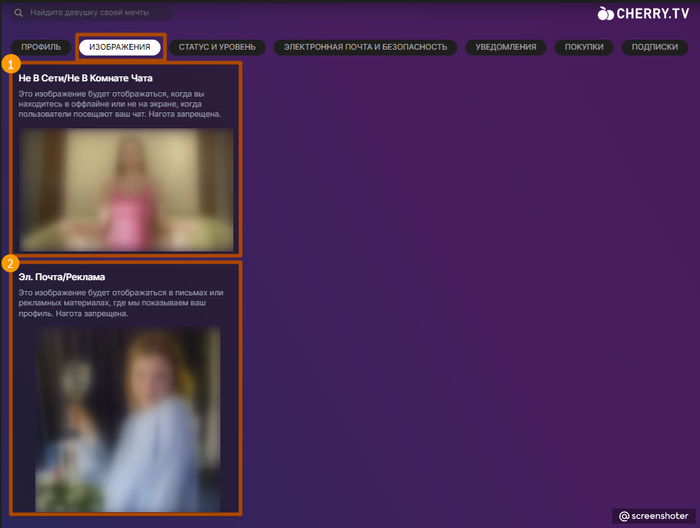Focus the 'Найдите девушку своей мечты' search field
This screenshot has width=700, height=528.
click(95, 13)
